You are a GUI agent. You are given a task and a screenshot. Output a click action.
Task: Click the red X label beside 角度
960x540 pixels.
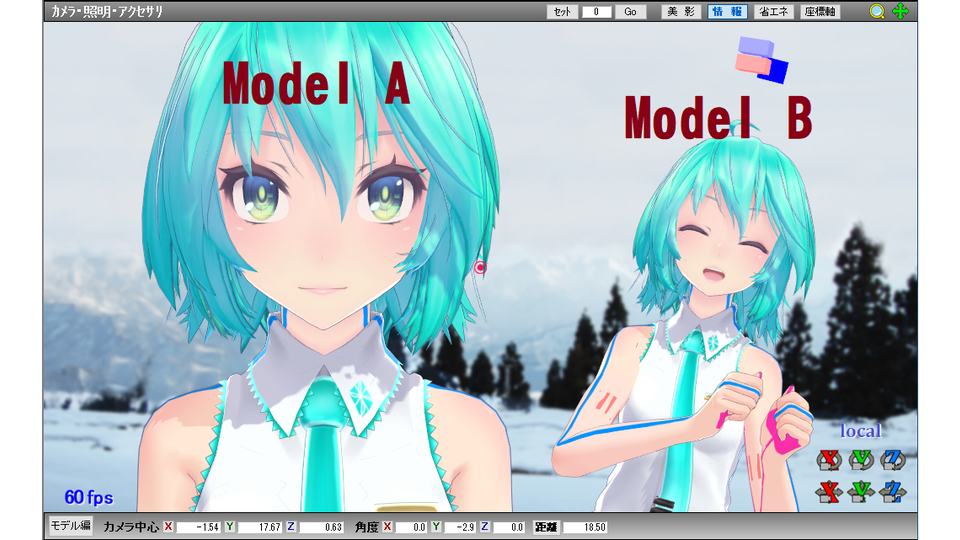click(x=387, y=527)
